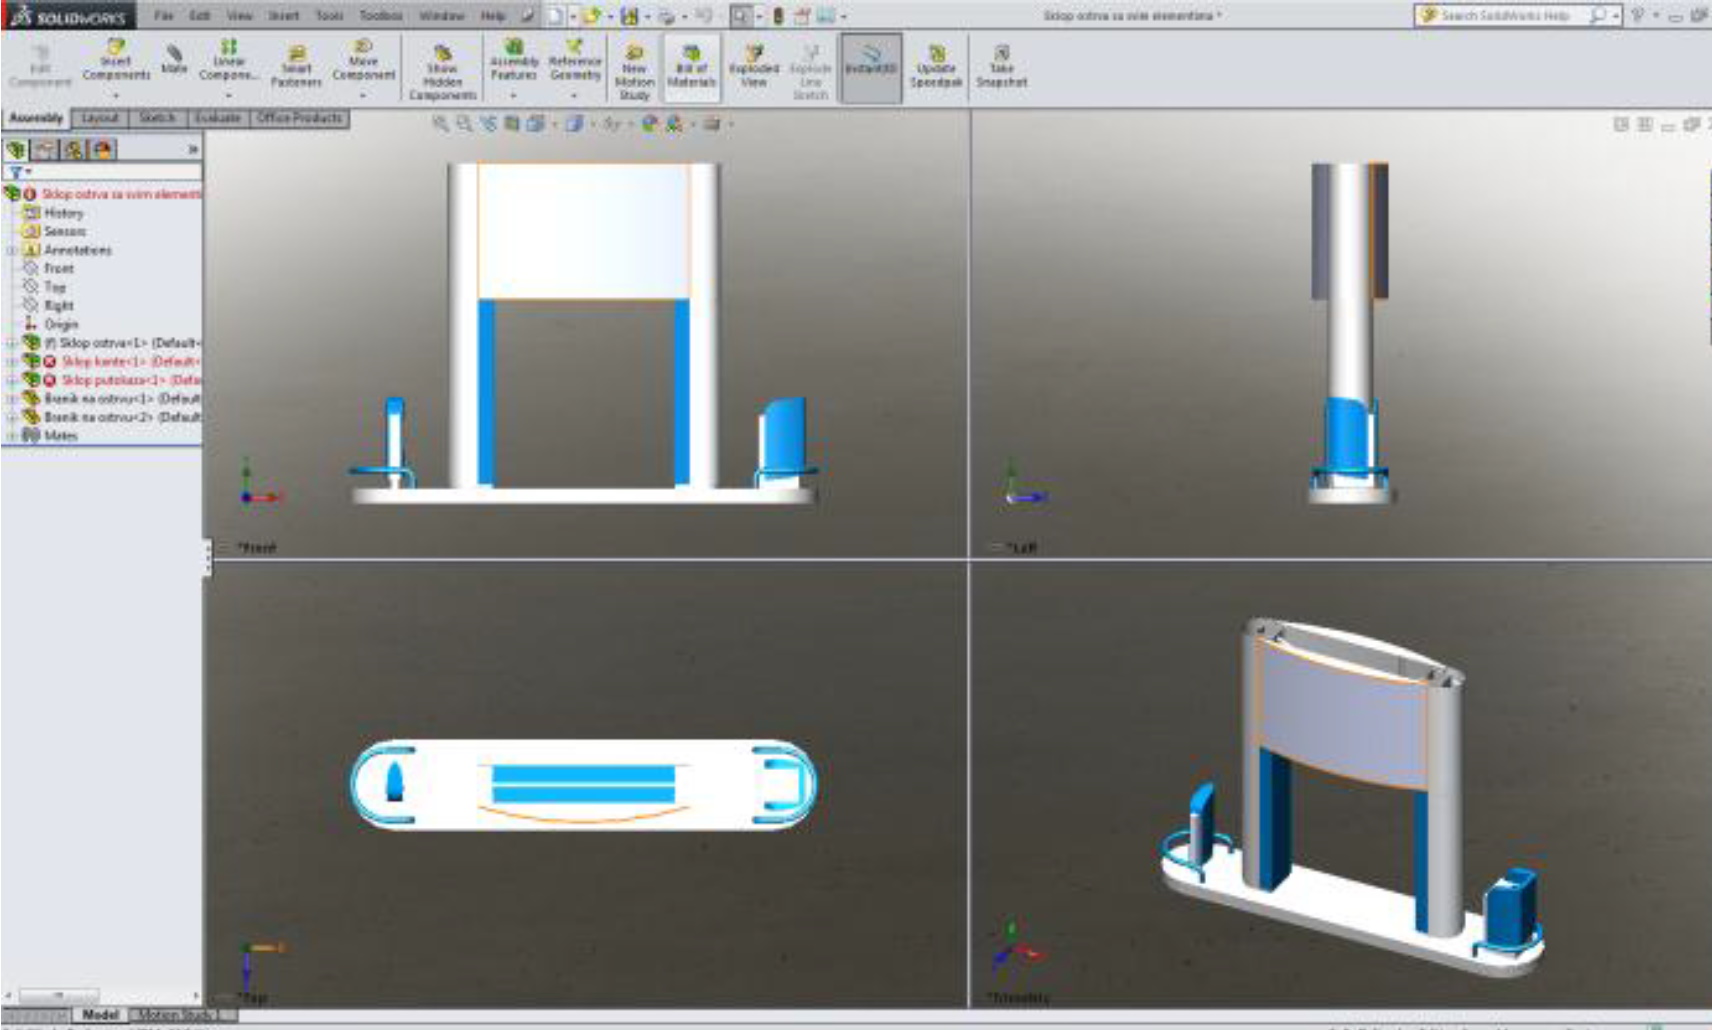Click Show Hidden Components

click(x=442, y=70)
